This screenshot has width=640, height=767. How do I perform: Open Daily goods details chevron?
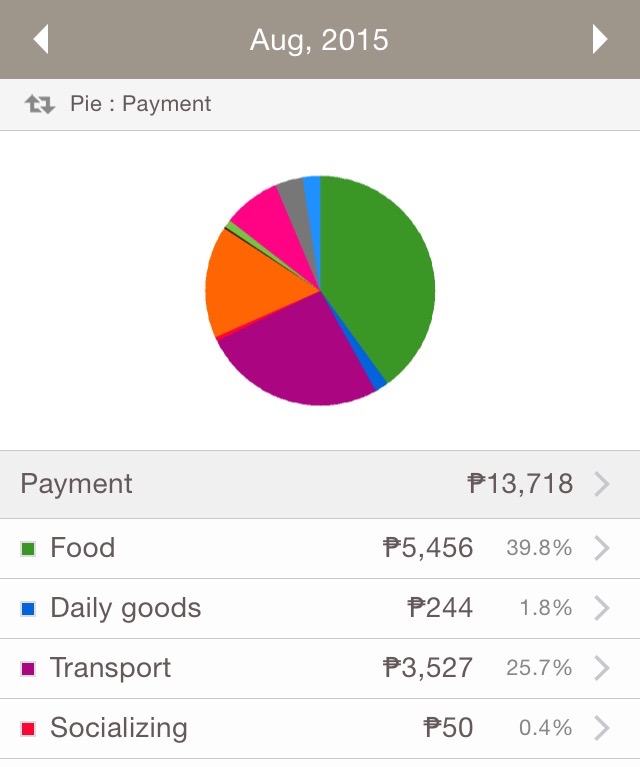[x=602, y=608]
